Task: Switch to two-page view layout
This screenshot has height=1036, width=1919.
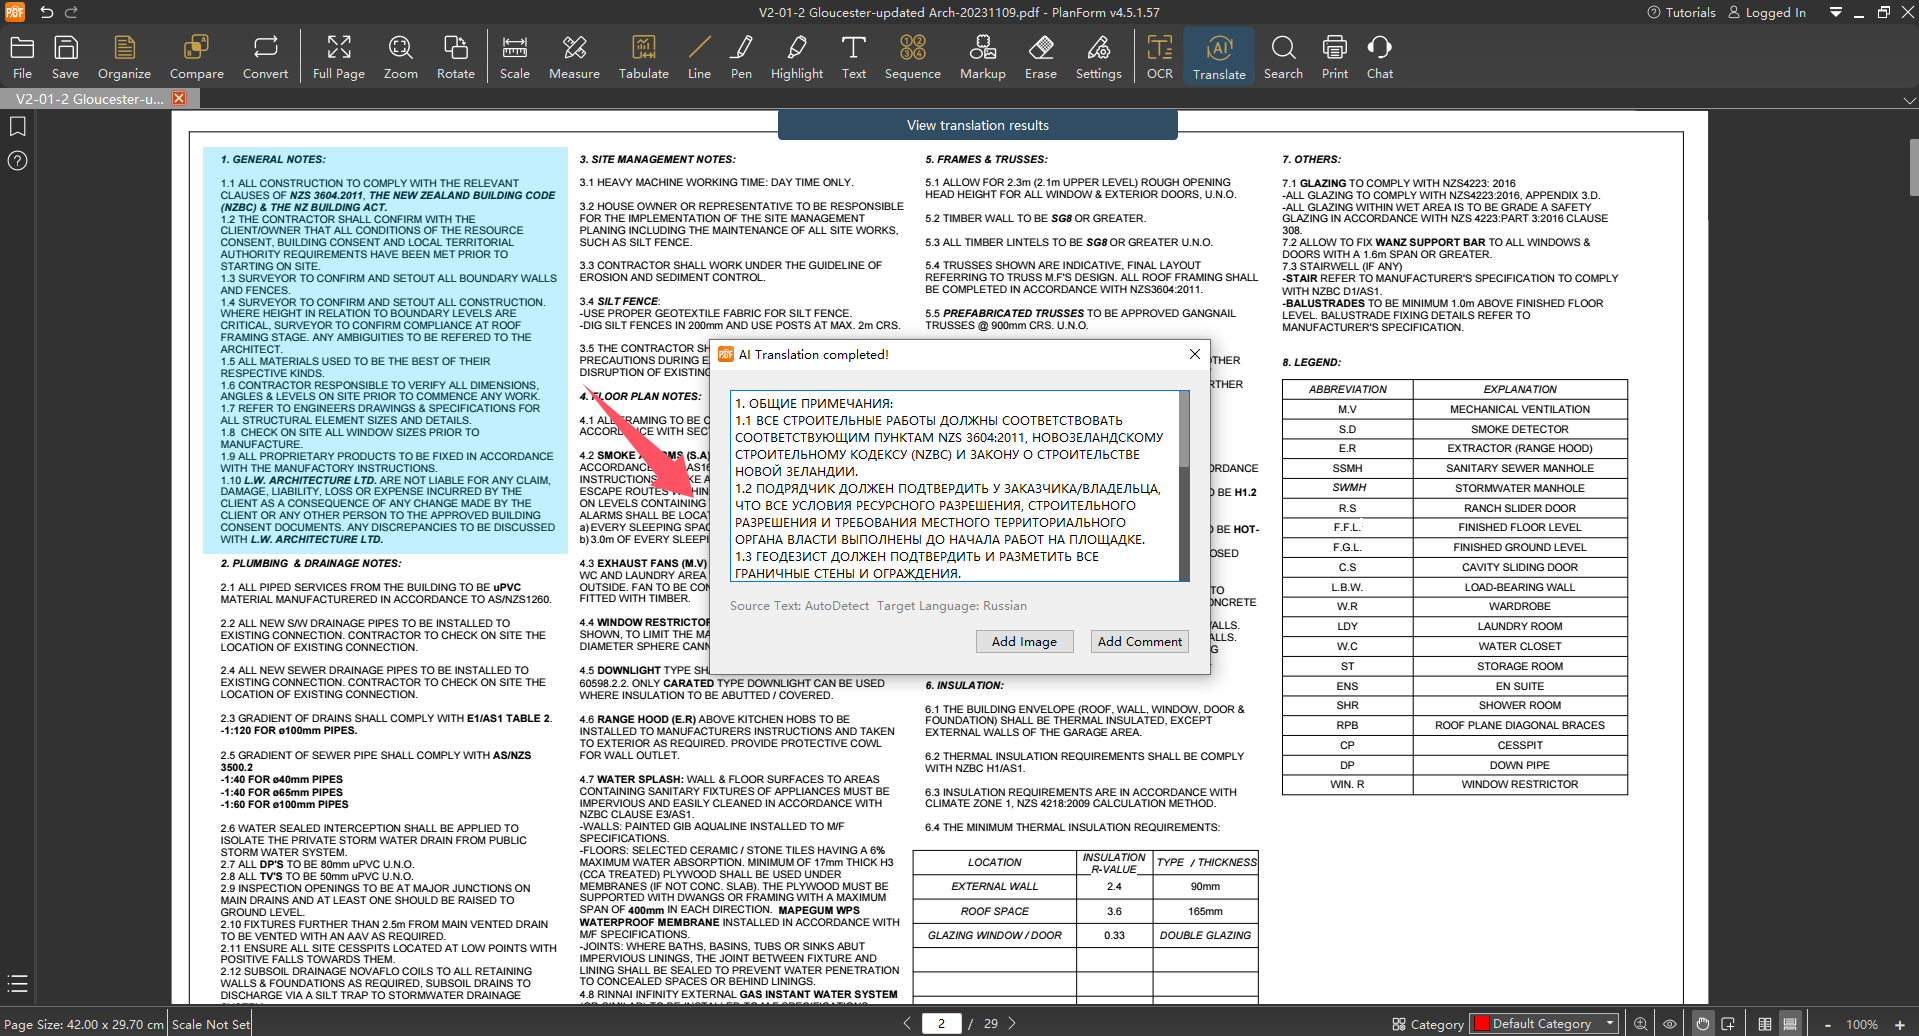Action: 1765,1024
